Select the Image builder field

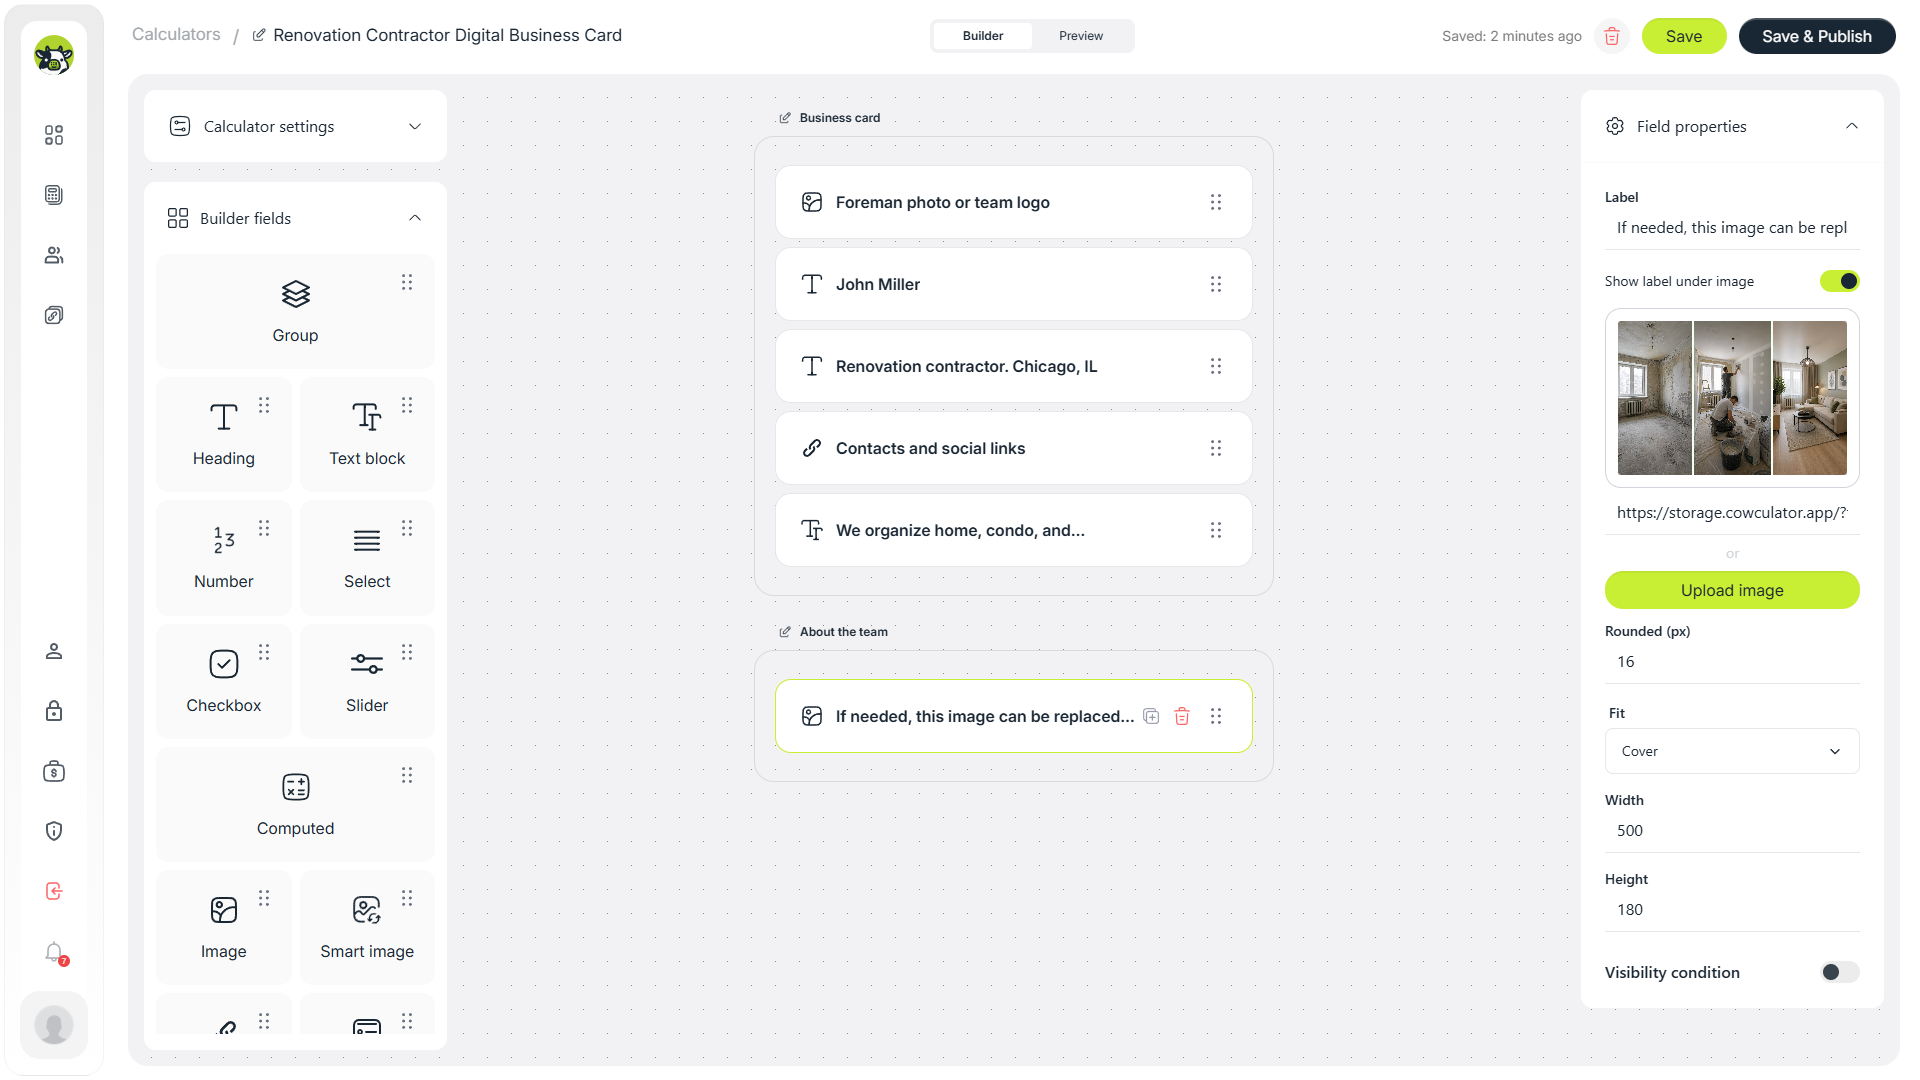click(224, 928)
